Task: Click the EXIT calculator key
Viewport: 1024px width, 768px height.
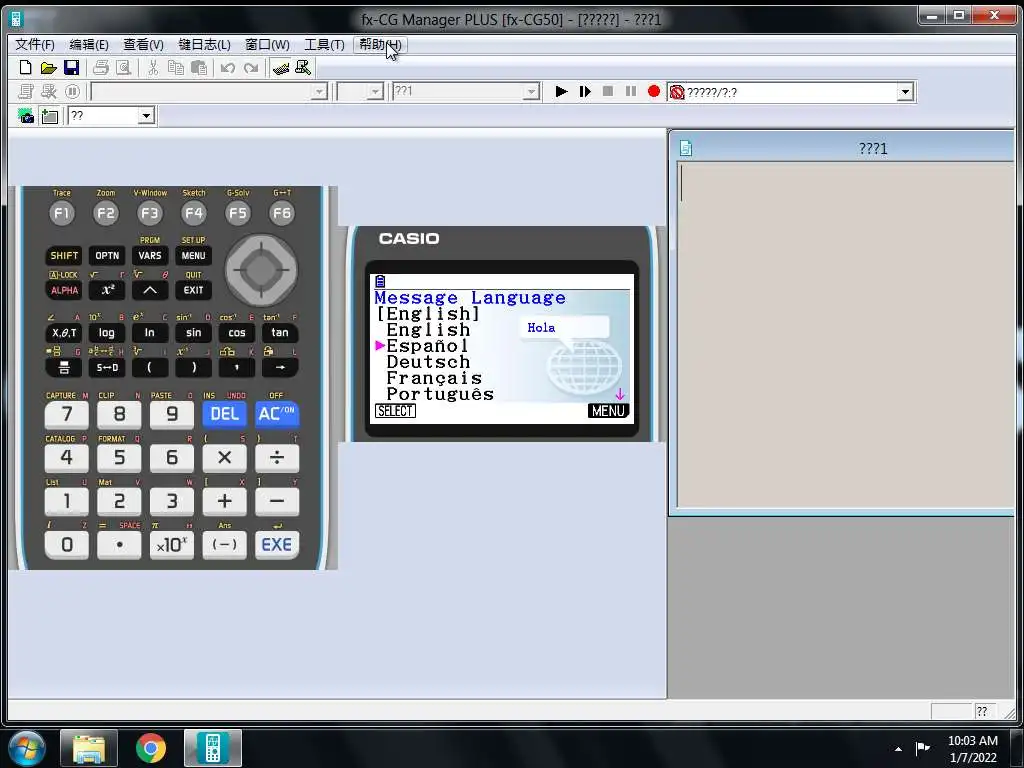Action: (x=193, y=290)
